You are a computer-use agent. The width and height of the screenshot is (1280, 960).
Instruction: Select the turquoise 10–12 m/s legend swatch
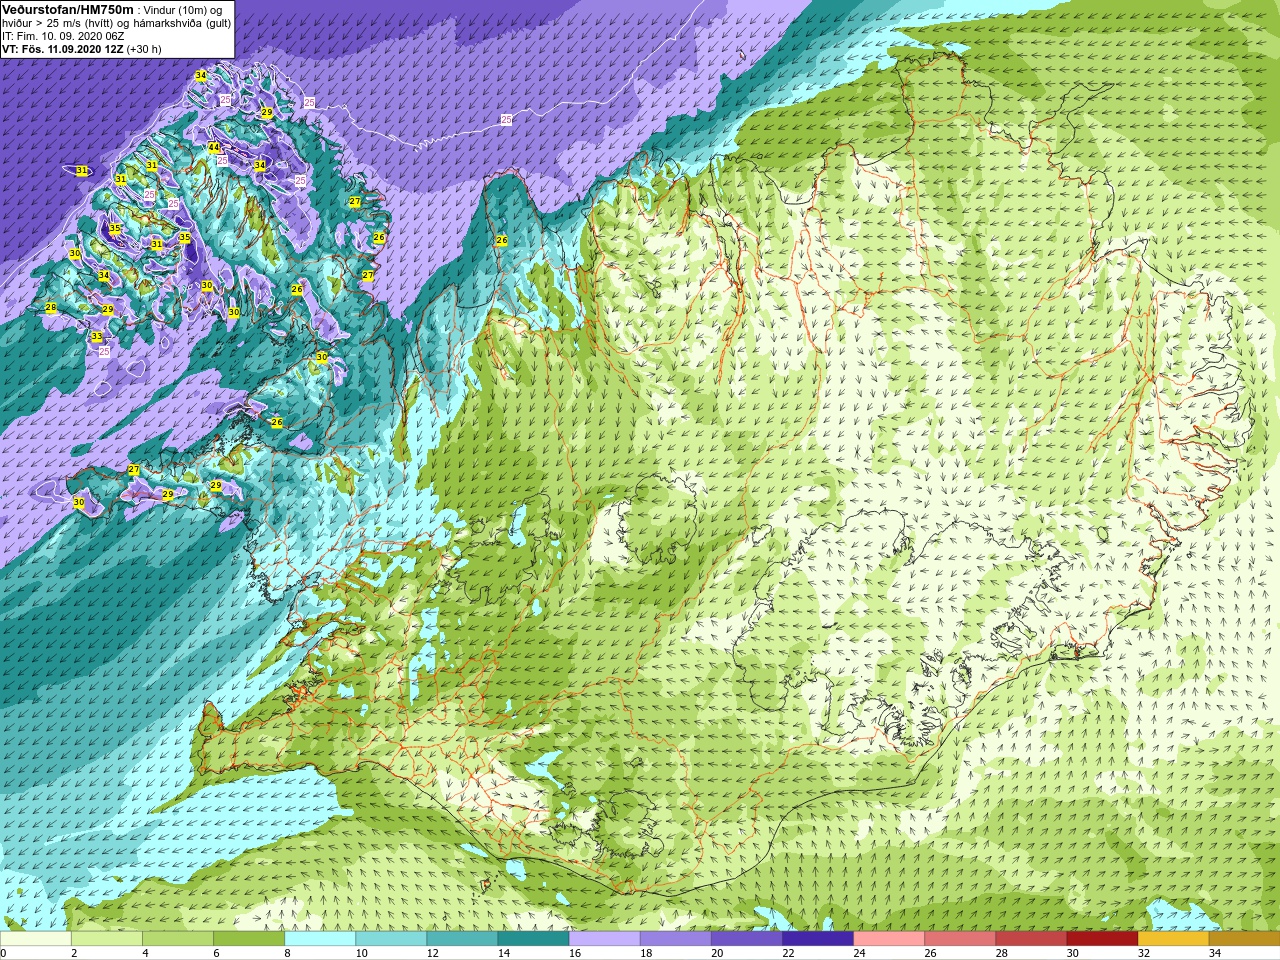pos(391,939)
